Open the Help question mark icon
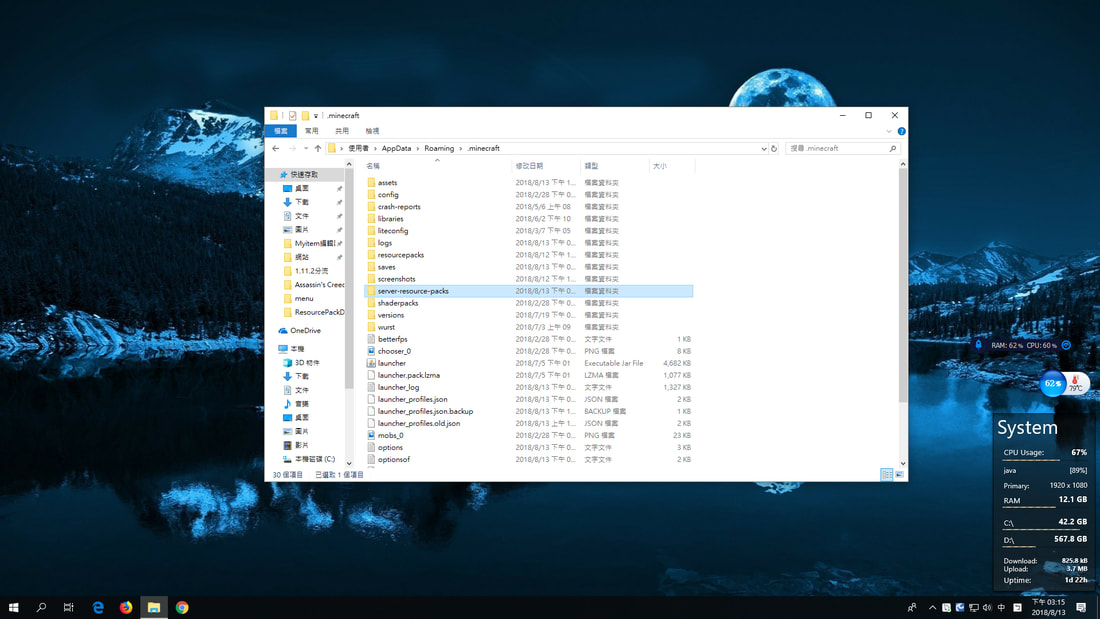 tap(901, 131)
